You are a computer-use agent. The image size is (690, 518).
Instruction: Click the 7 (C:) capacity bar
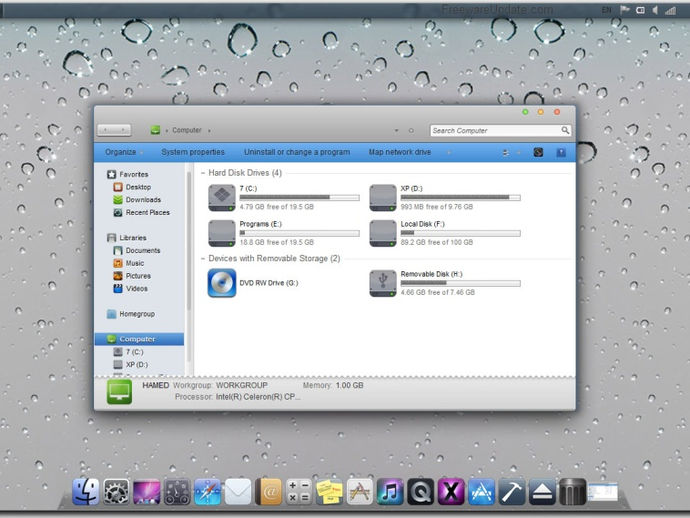299,198
